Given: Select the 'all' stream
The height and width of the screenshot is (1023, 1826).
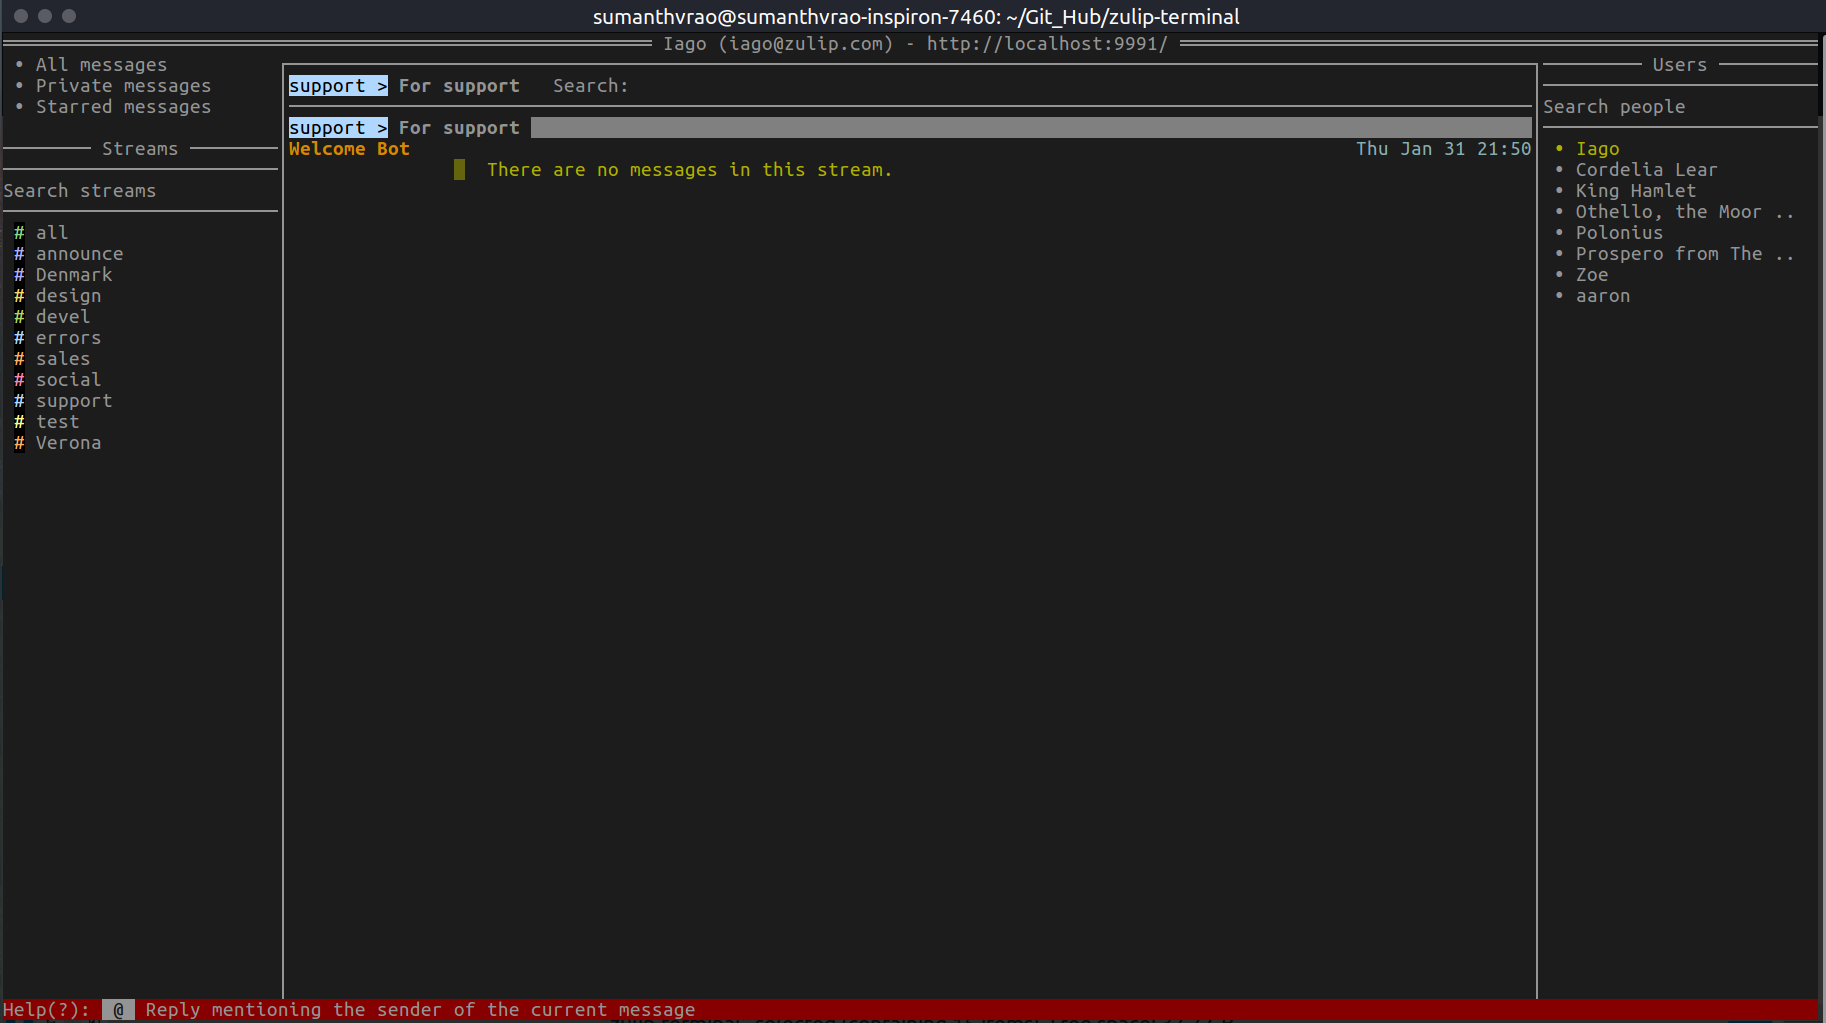Looking at the screenshot, I should [52, 233].
